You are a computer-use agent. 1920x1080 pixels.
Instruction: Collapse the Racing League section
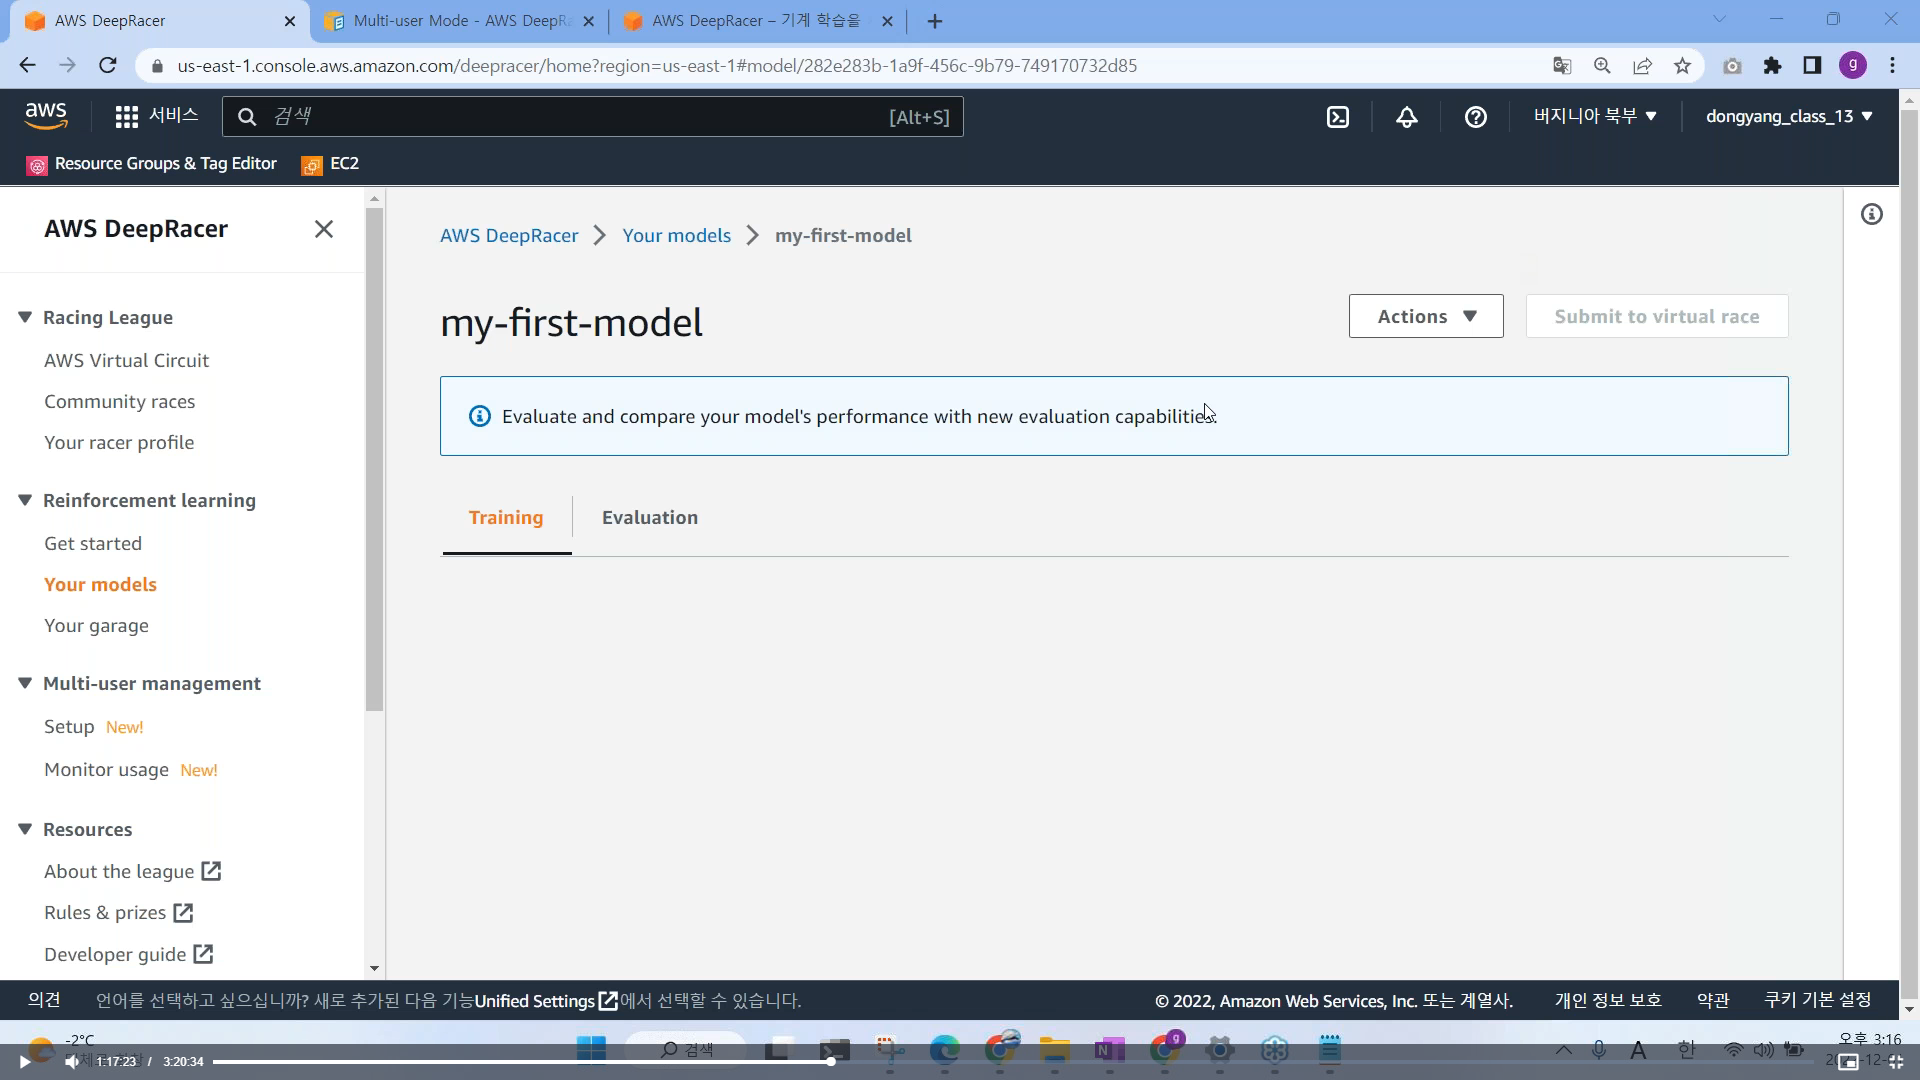pyautogui.click(x=25, y=317)
